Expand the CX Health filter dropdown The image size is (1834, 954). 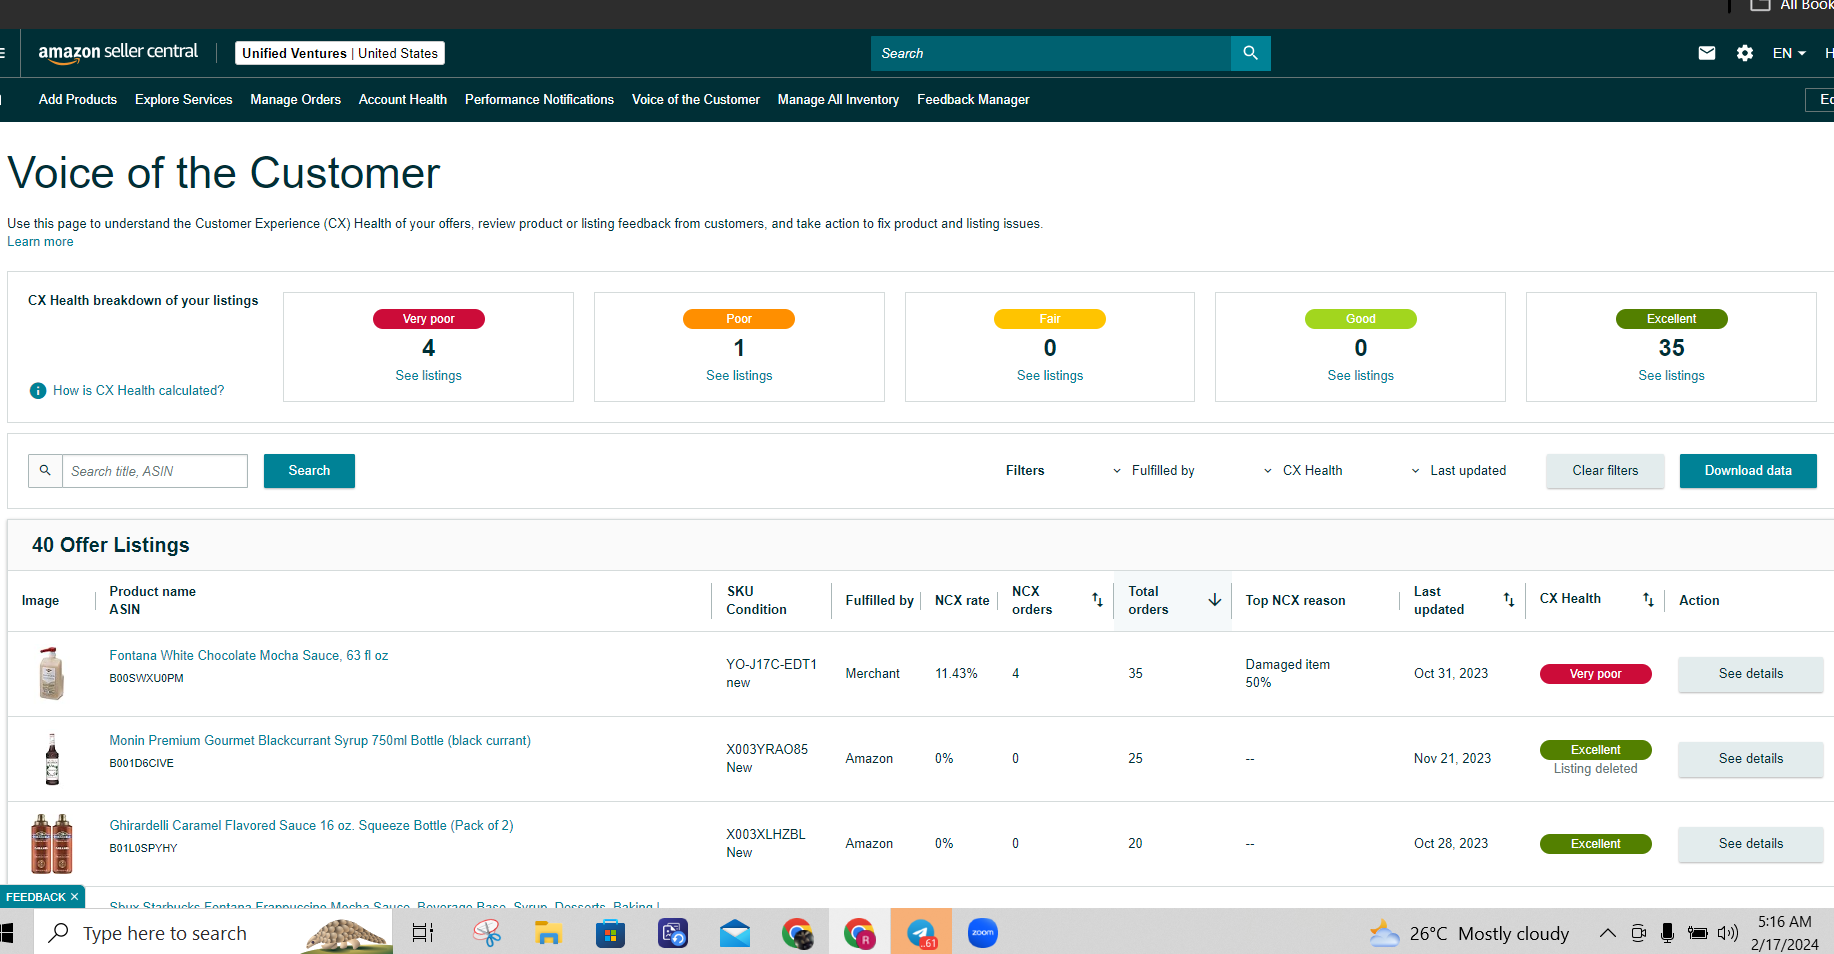pos(1303,471)
